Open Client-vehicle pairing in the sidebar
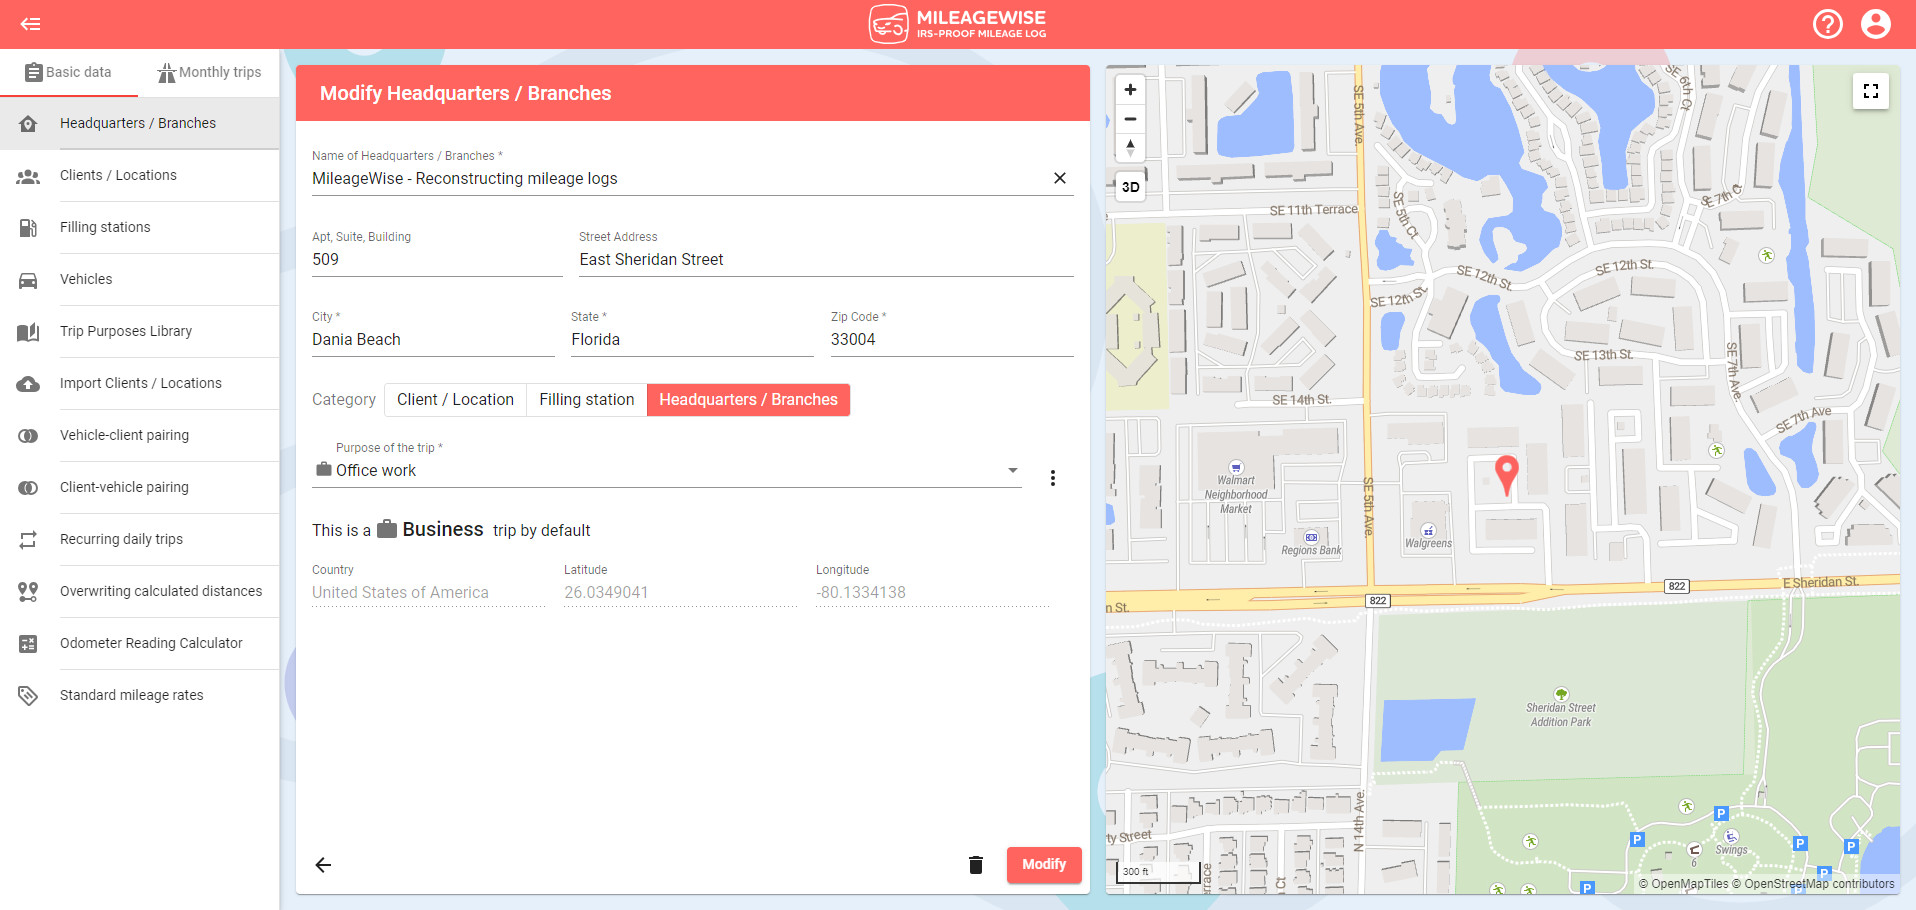This screenshot has height=910, width=1916. click(139, 488)
